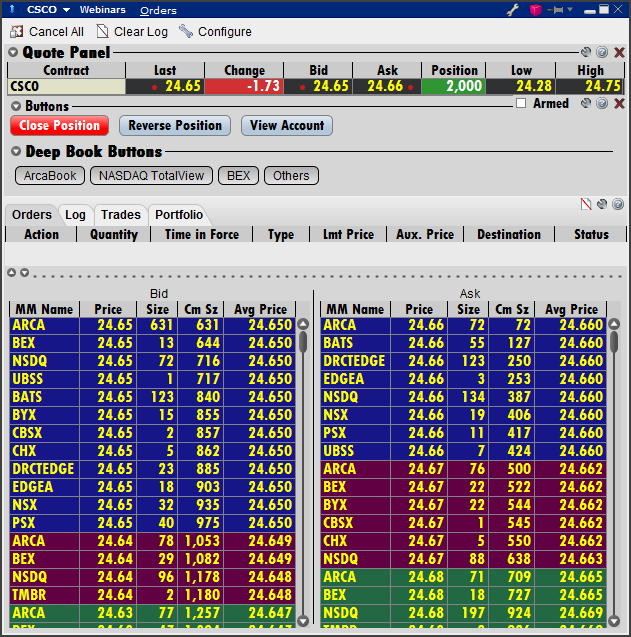This screenshot has height=637, width=631.
Task: Enable the Armed checkbox
Action: point(521,104)
